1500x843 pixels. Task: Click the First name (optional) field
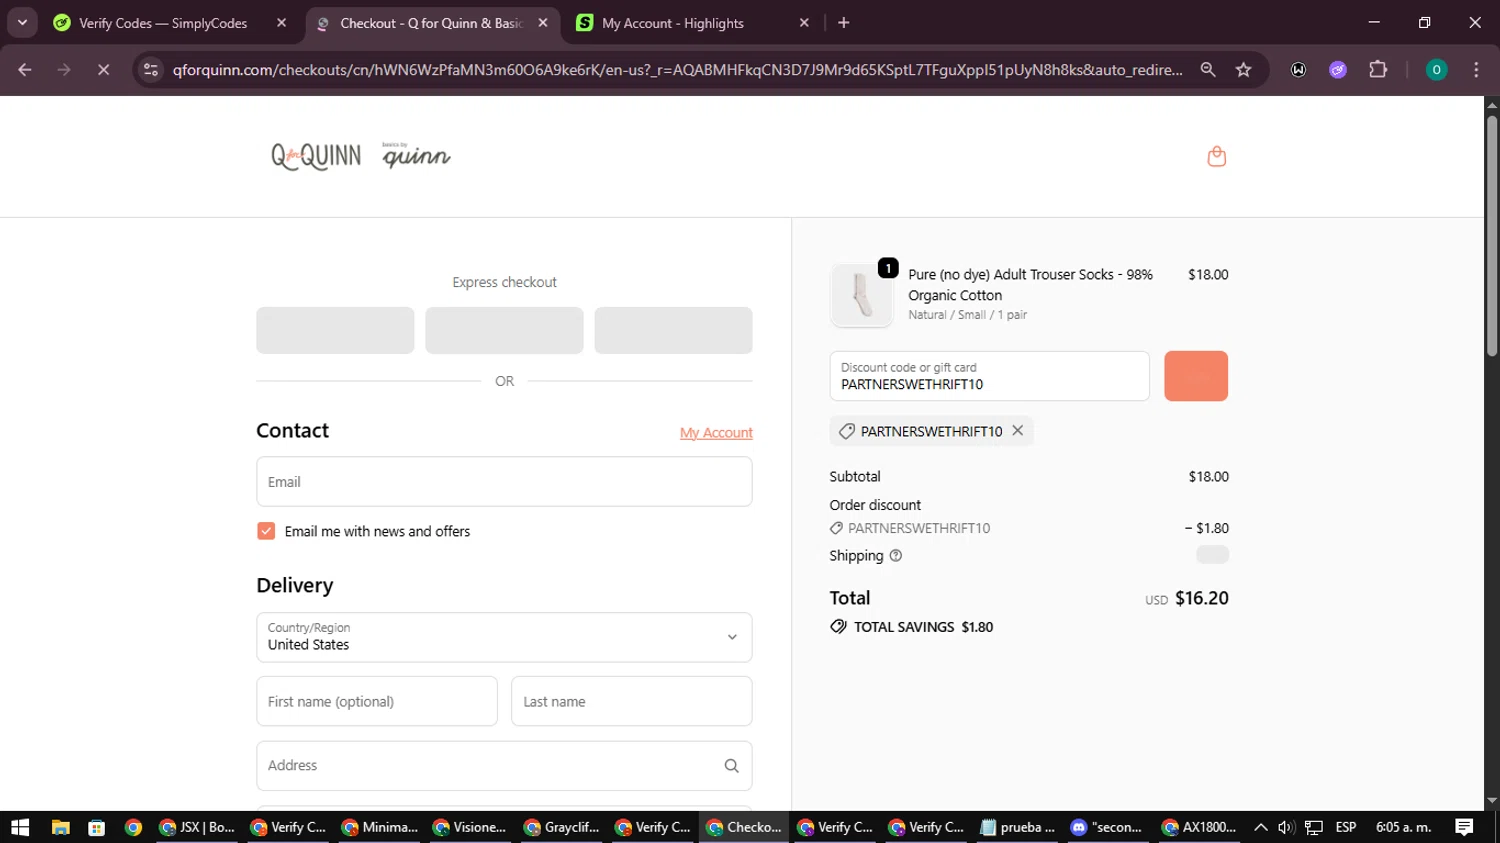(377, 701)
